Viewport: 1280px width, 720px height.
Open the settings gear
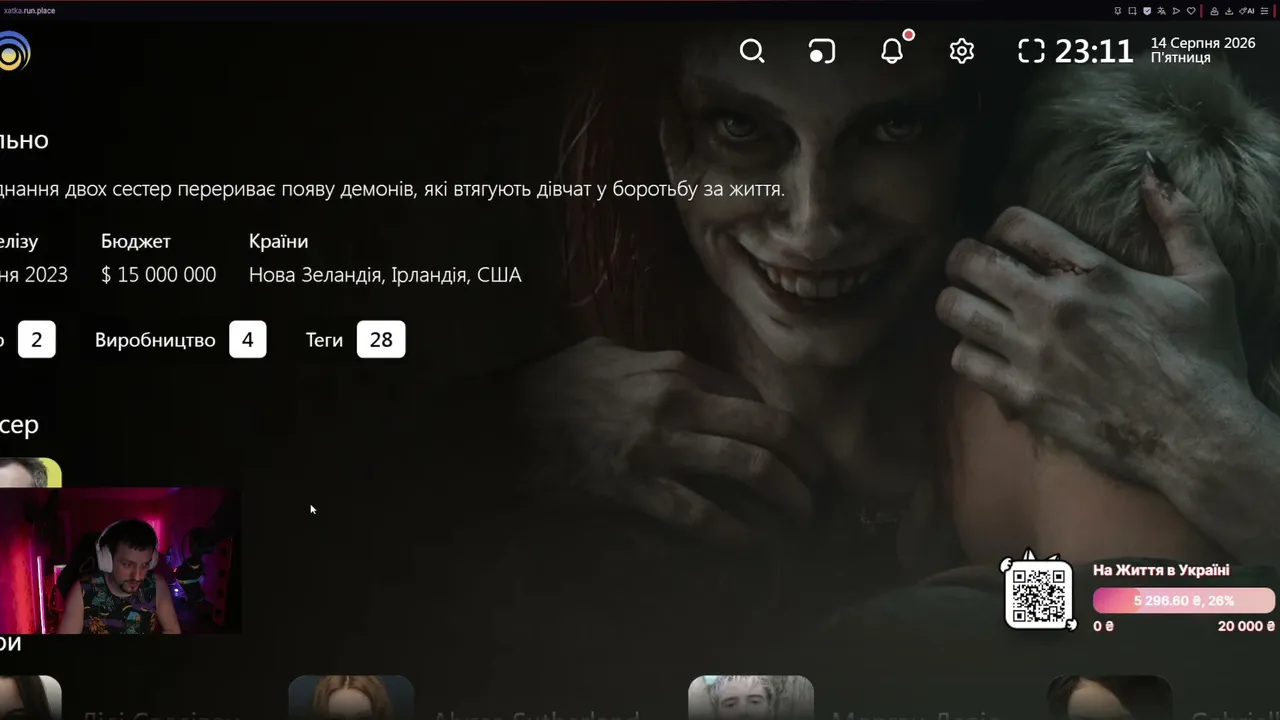click(962, 51)
